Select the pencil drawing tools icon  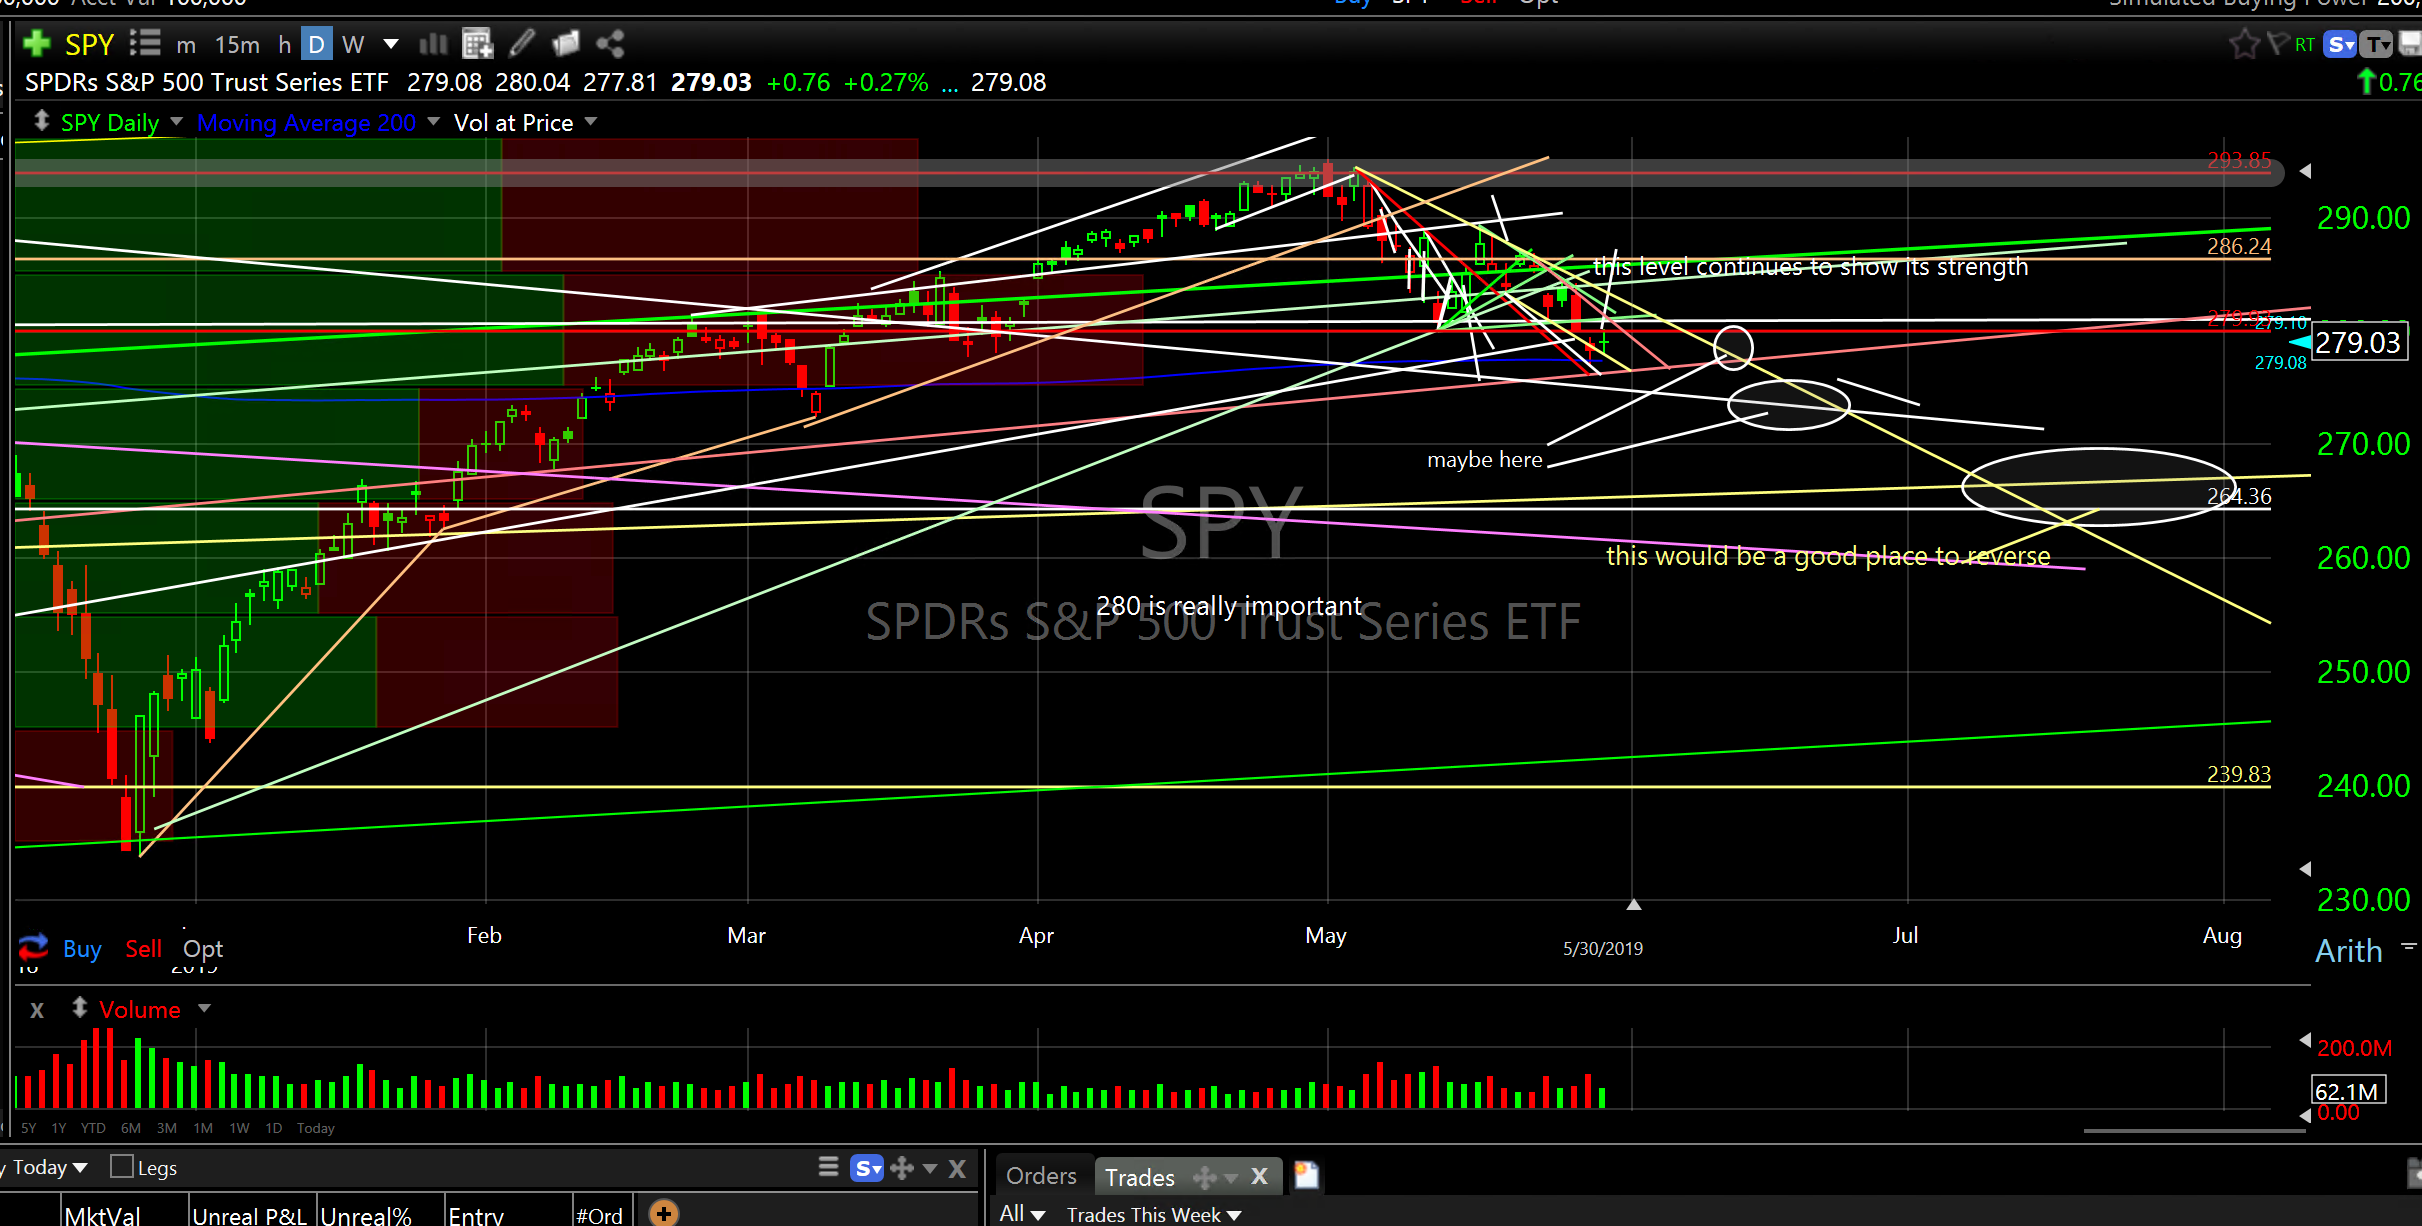click(x=522, y=44)
